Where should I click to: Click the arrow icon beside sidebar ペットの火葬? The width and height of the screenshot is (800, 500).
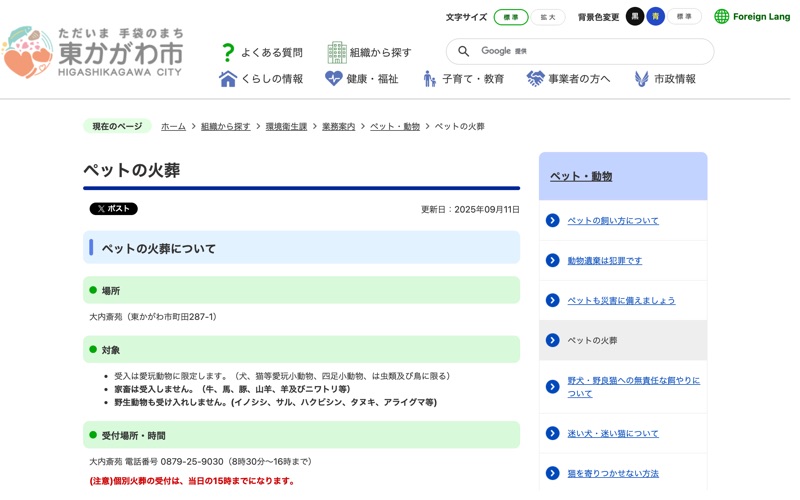(x=553, y=340)
